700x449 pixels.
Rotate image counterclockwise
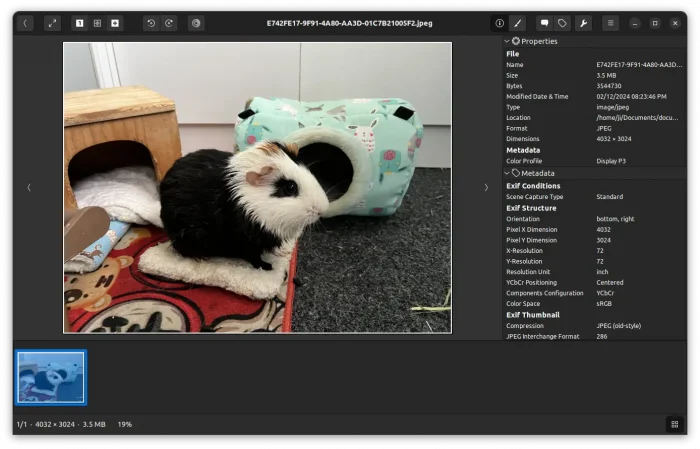pos(151,23)
